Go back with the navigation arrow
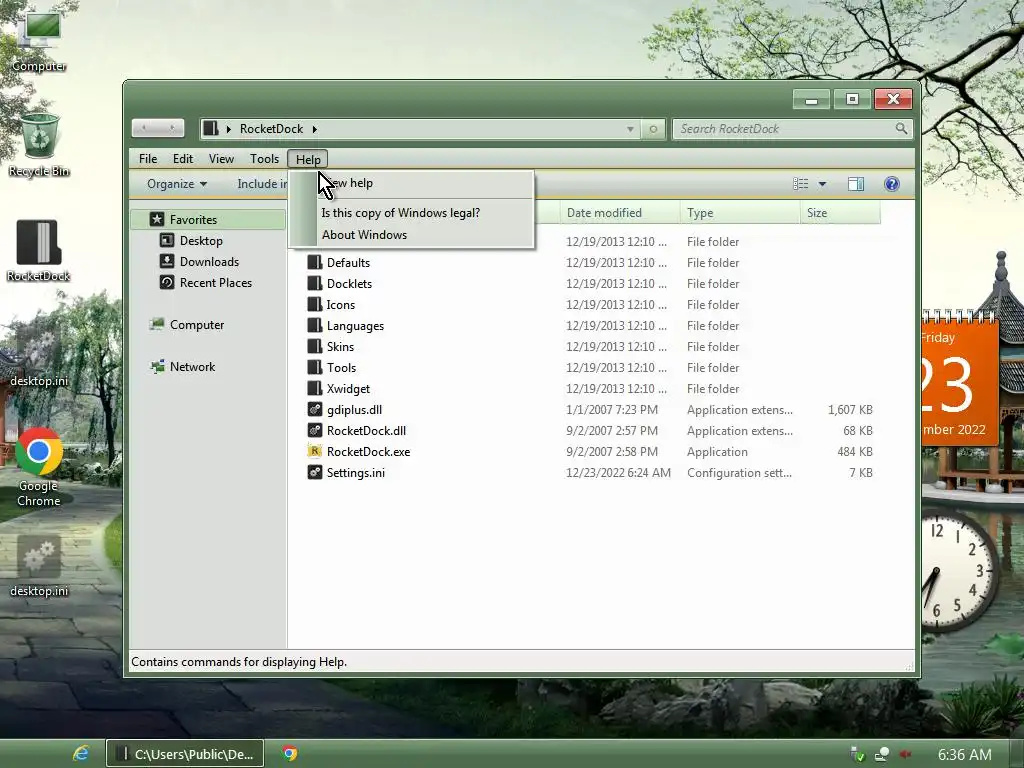This screenshot has height=768, width=1024. tap(144, 128)
